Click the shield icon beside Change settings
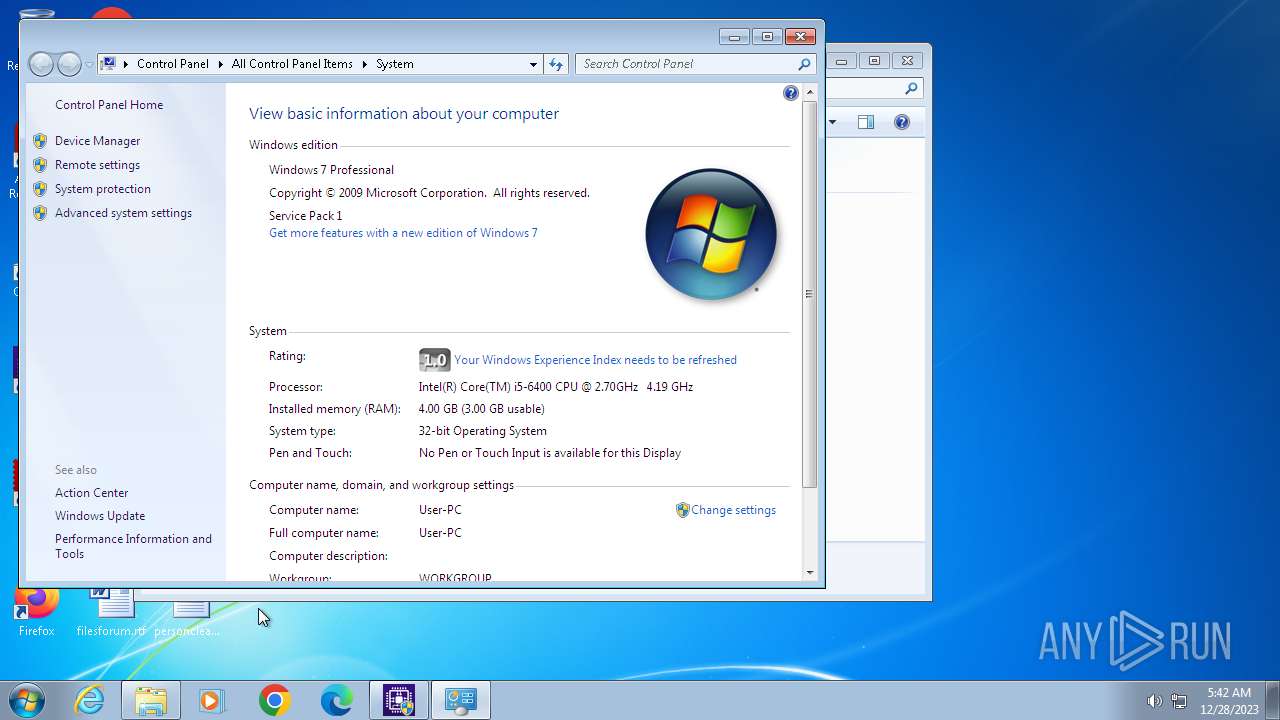Viewport: 1280px width, 720px height. (x=683, y=510)
